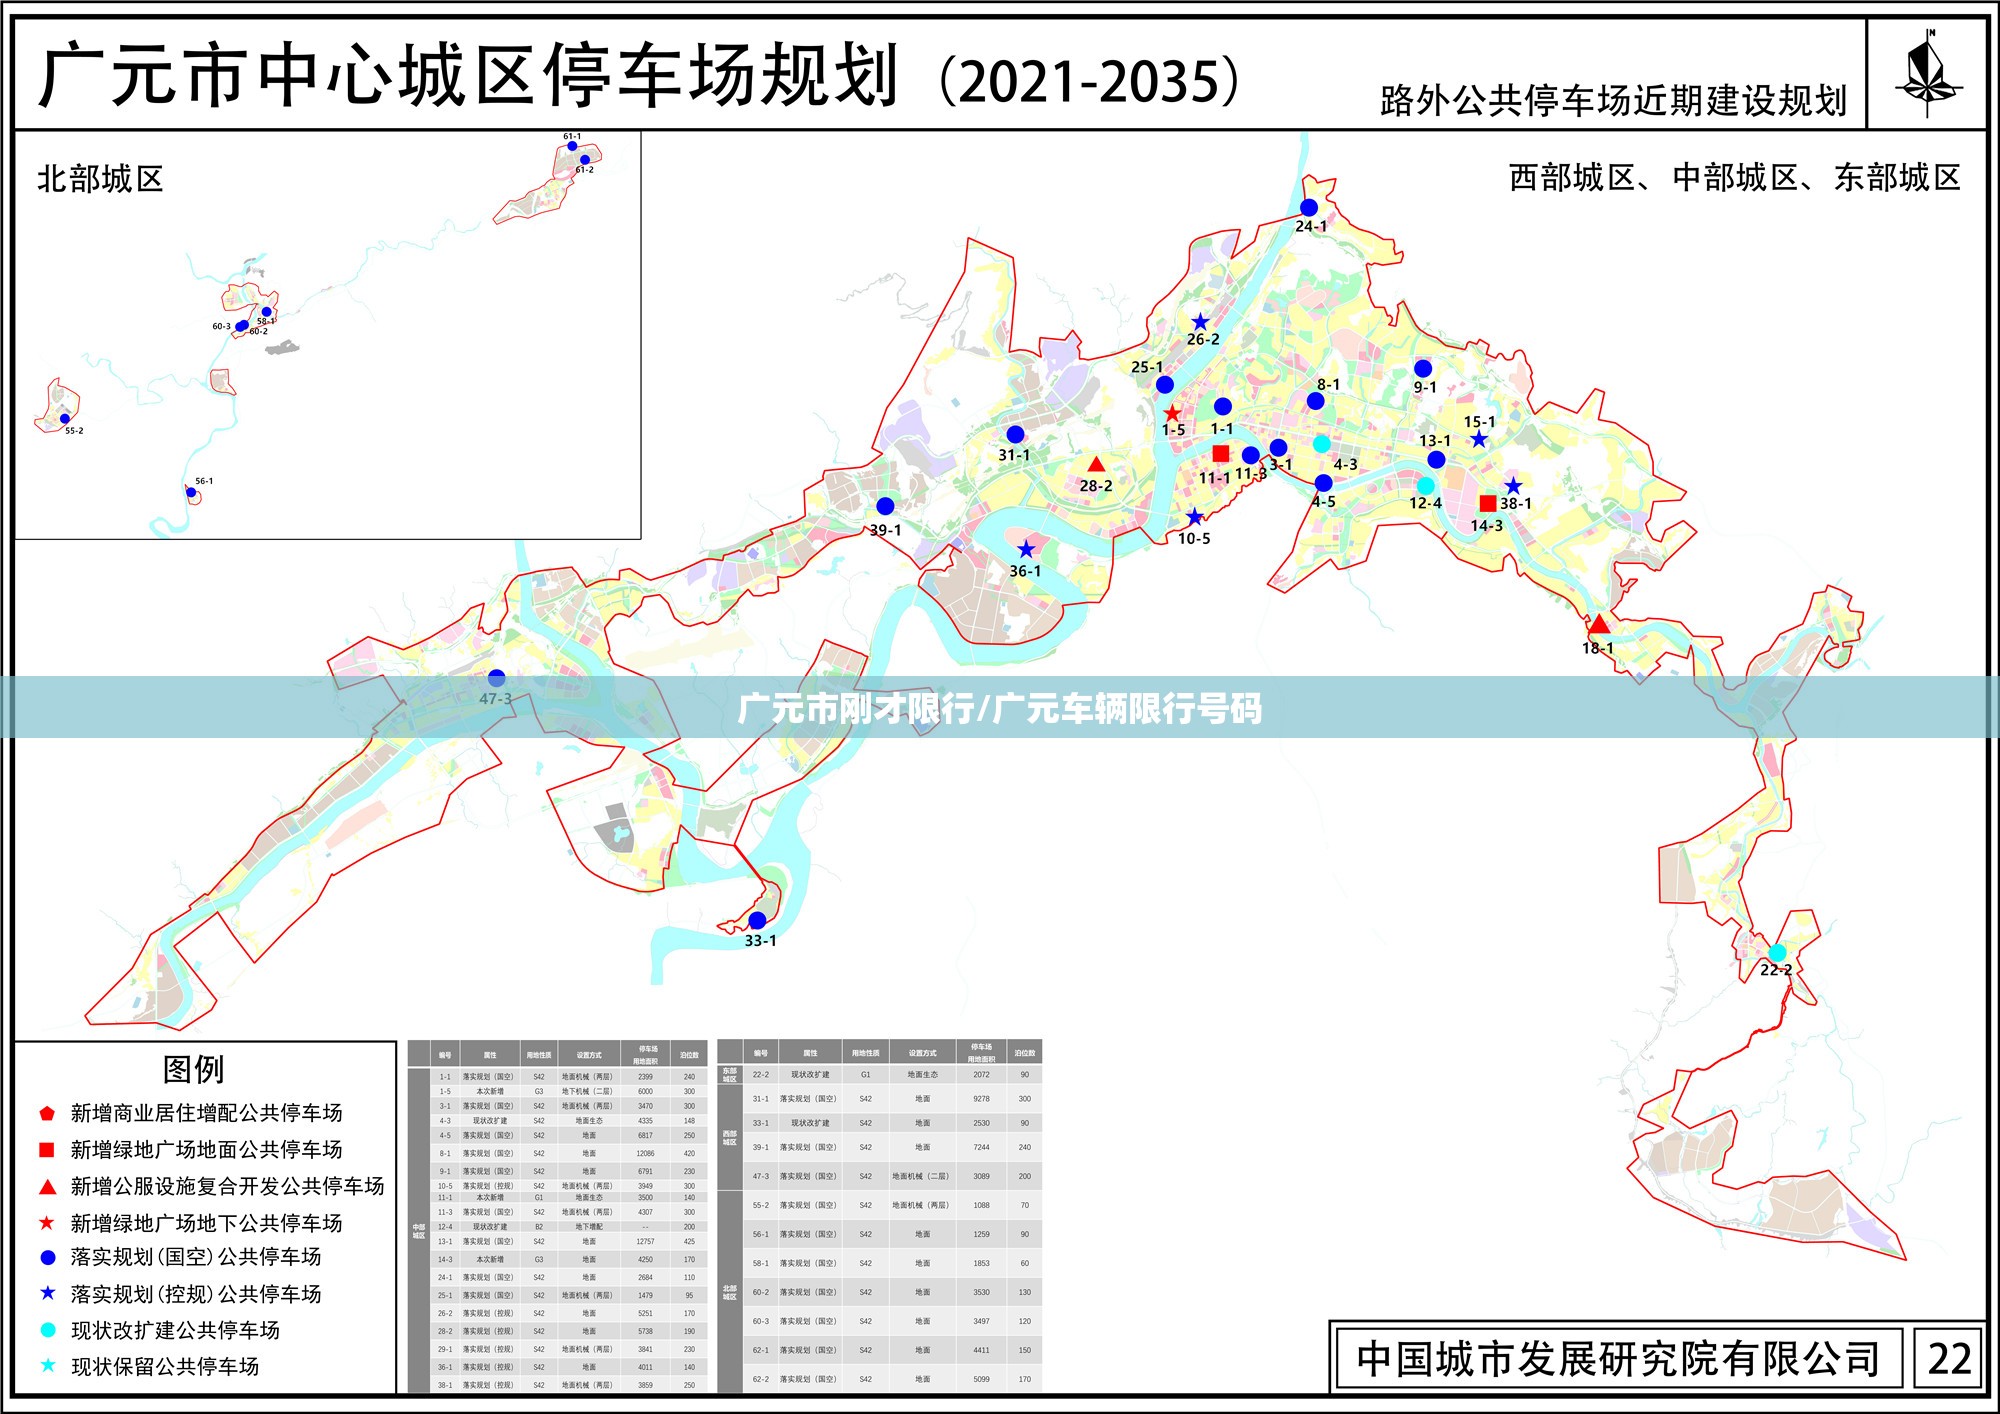
Task: Click the cyan circle marker 4-3
Action: pos(1322,444)
